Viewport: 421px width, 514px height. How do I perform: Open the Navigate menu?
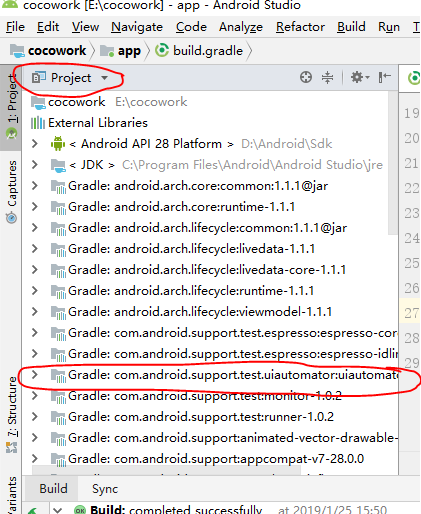pos(137,27)
